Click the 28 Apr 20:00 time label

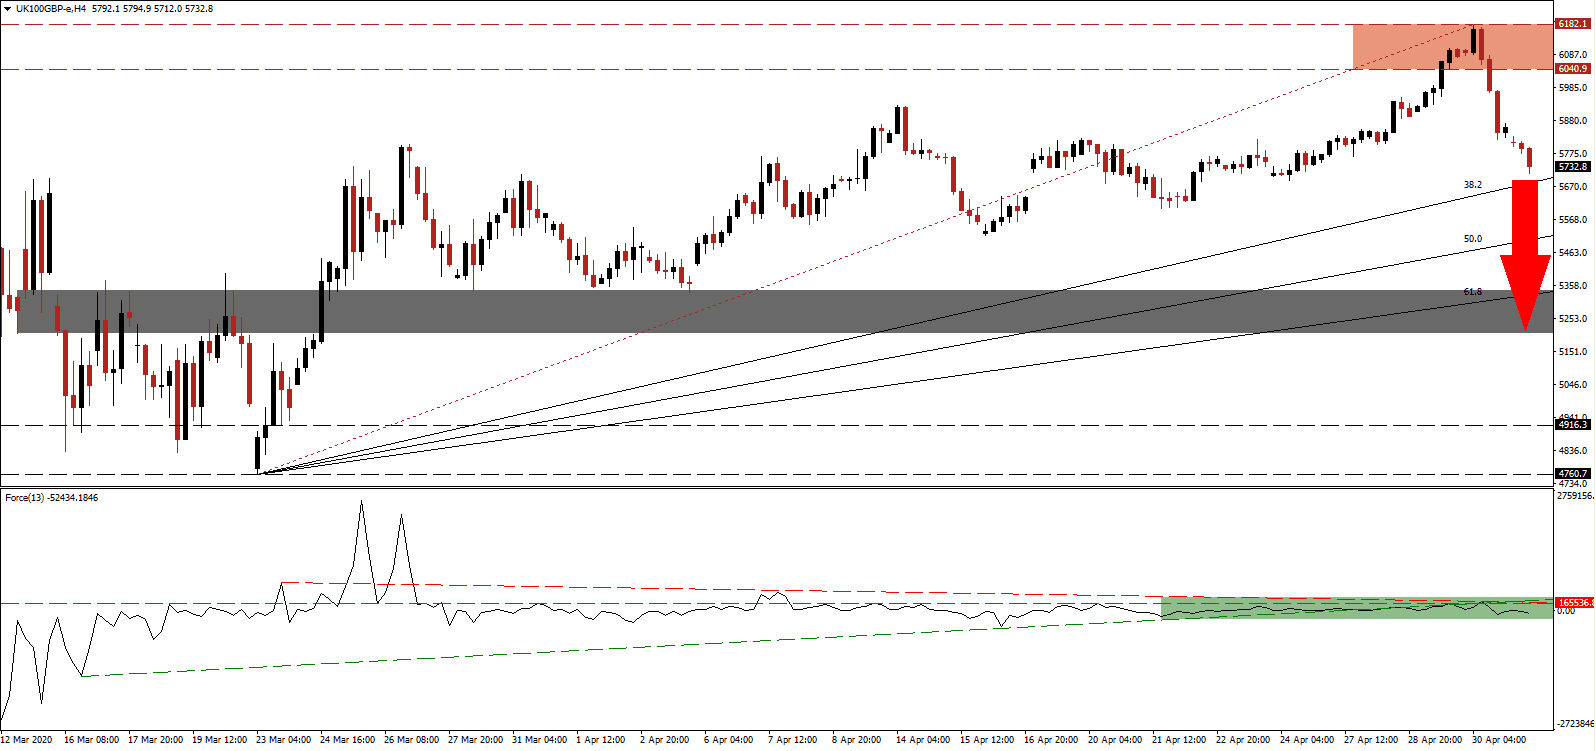pos(1435,740)
